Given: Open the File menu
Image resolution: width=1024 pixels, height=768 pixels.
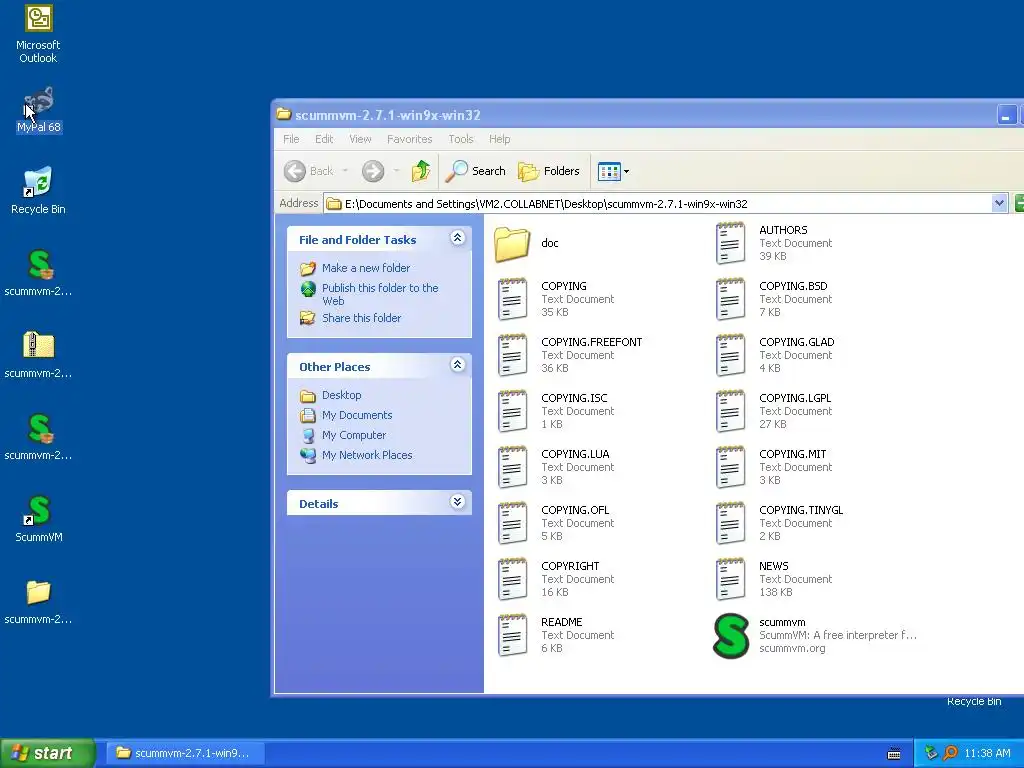Looking at the screenshot, I should pos(291,139).
